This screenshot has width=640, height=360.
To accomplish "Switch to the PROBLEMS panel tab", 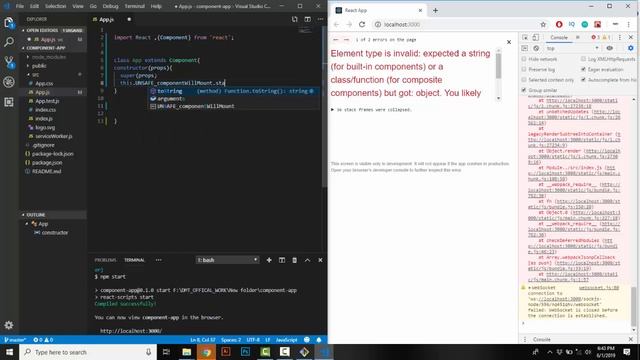I will point(105,260).
